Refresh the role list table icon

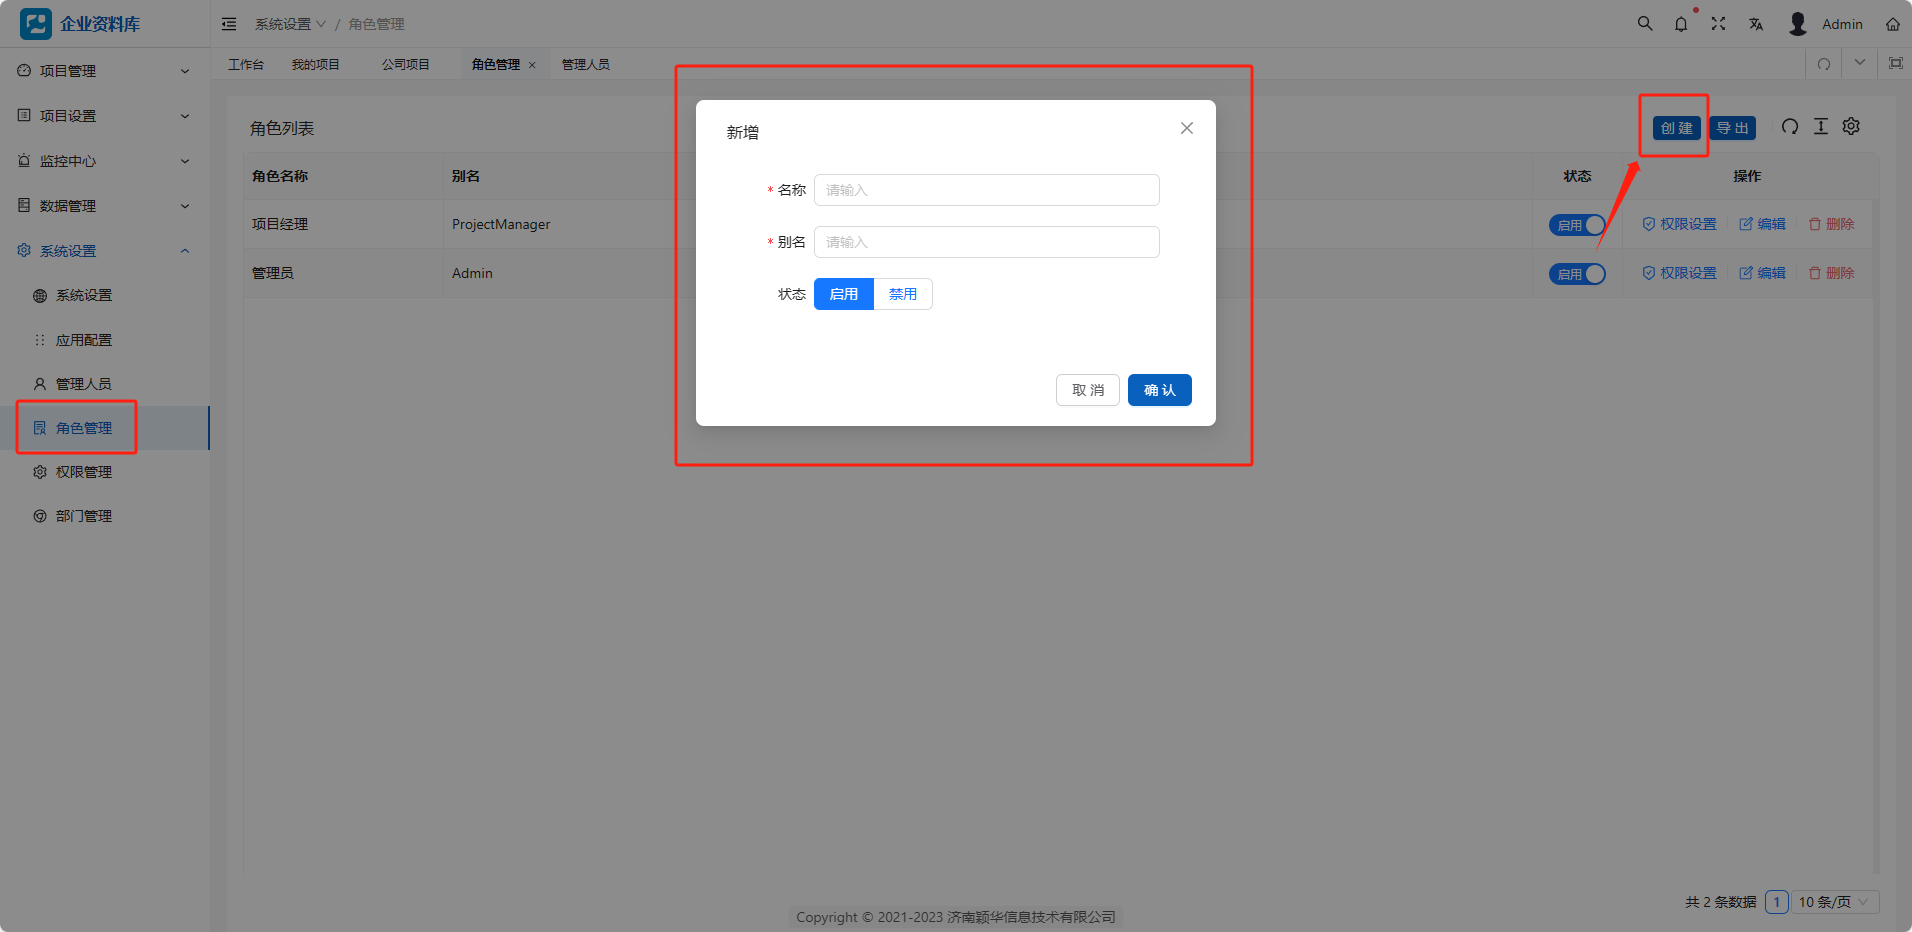point(1790,126)
